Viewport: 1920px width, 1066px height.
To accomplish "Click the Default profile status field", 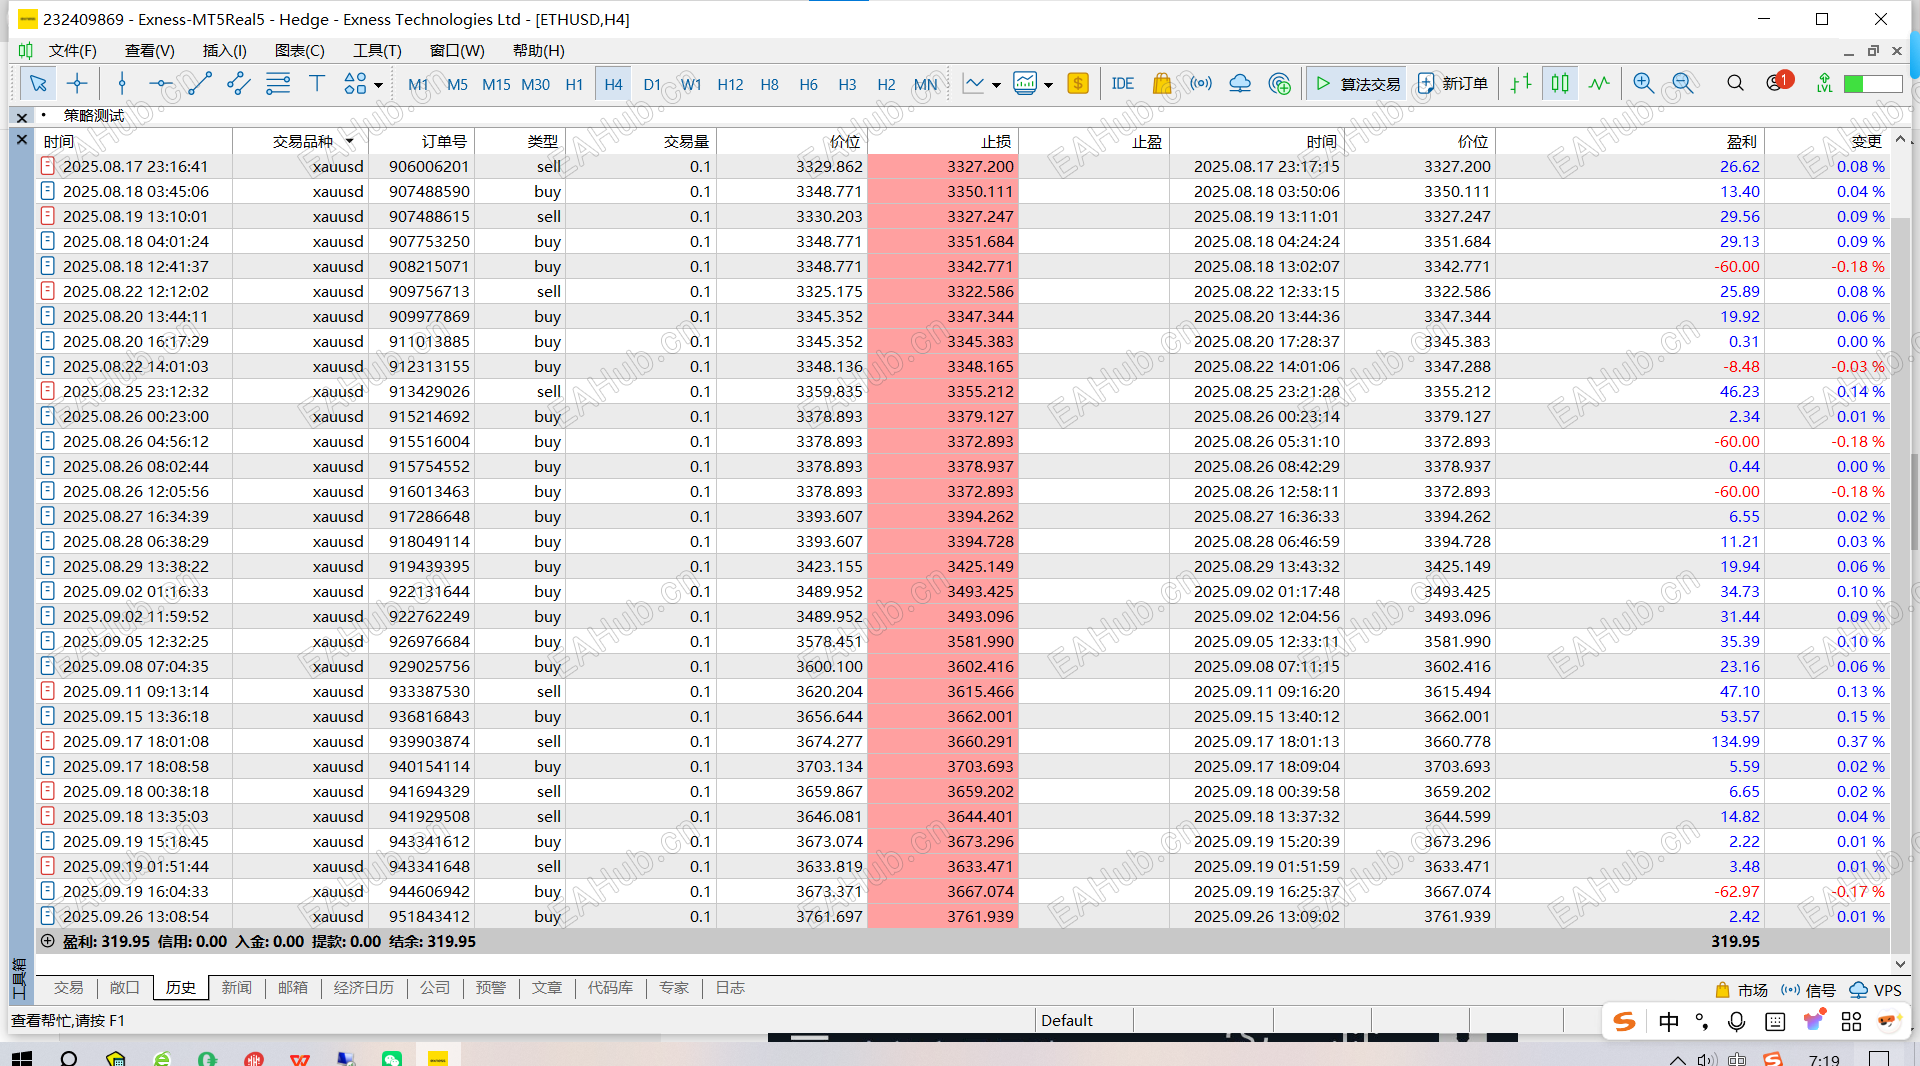I will [1084, 1020].
